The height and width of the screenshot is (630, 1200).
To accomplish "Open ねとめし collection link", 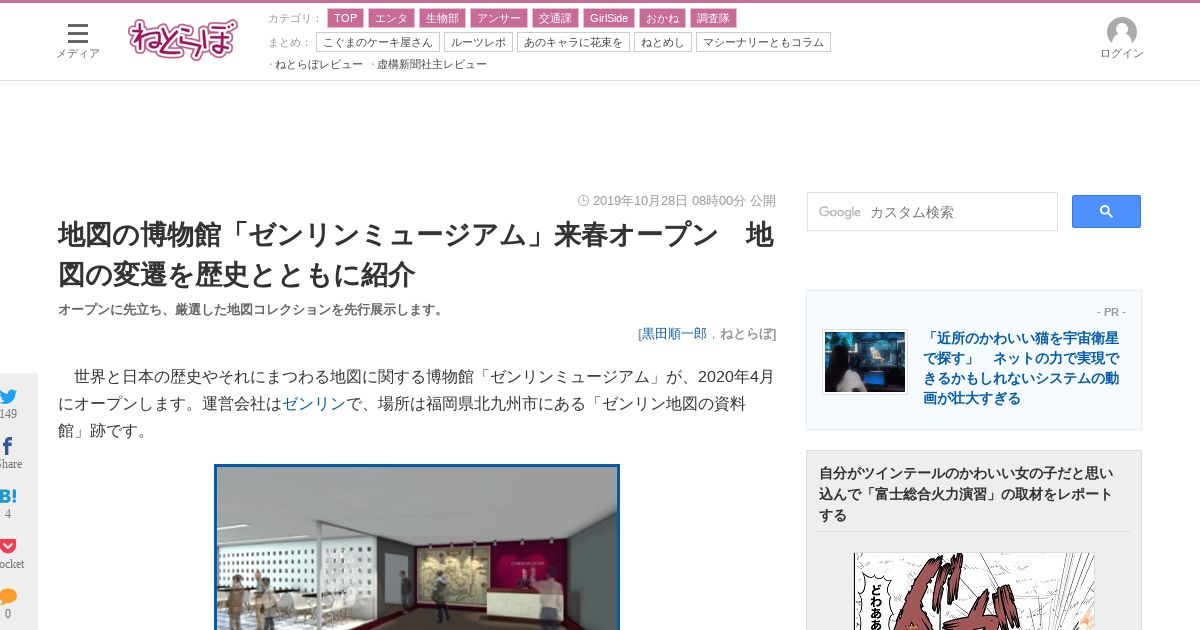I will 662,42.
